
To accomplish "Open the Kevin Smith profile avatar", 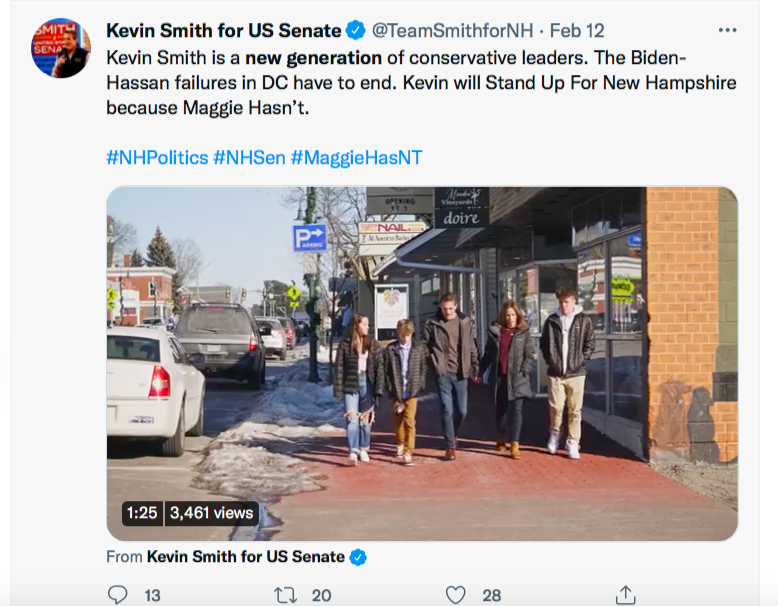I will click(61, 48).
